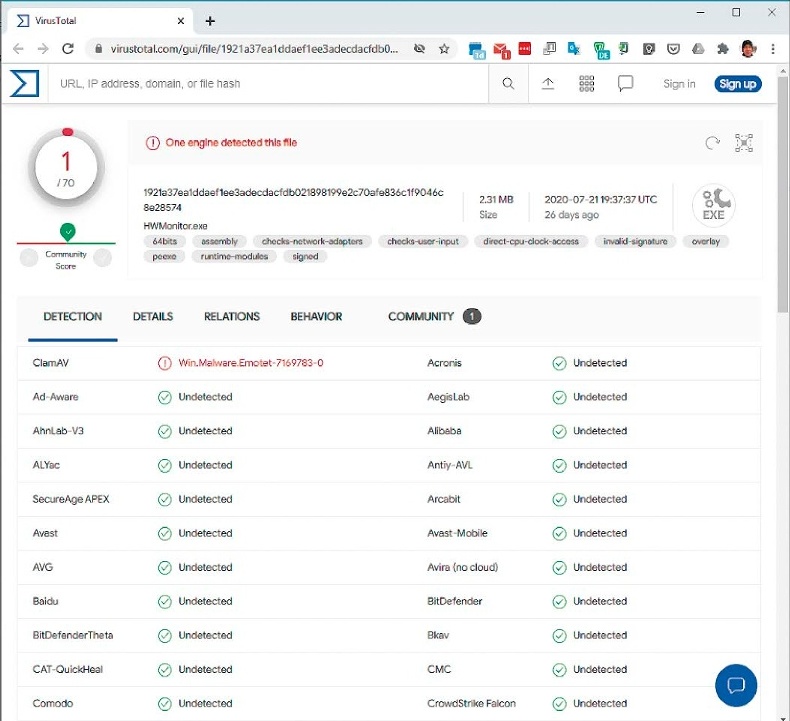Click the header comment bubble icon
790x721 pixels.
[x=625, y=84]
